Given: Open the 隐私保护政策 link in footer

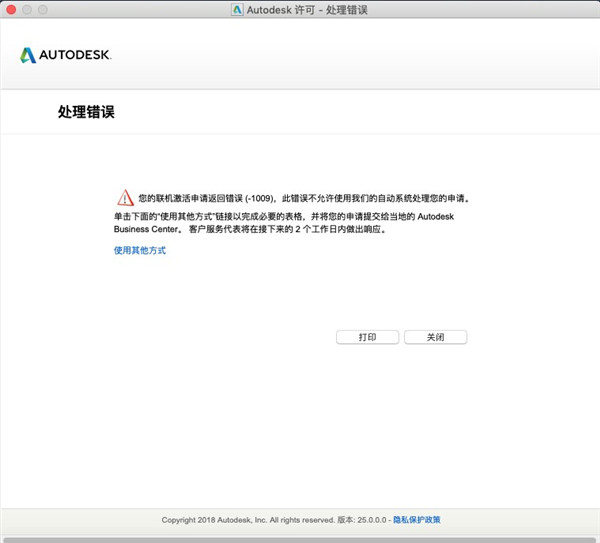Looking at the screenshot, I should click(x=416, y=520).
